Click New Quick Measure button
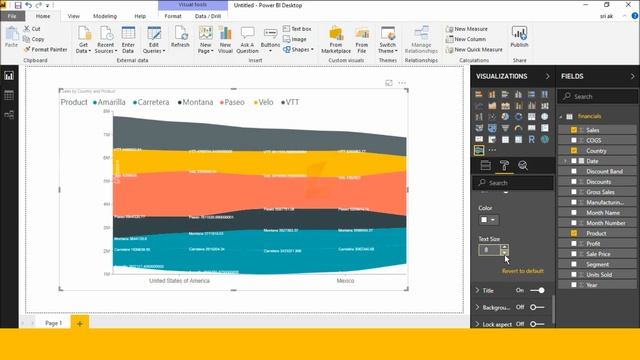 (474, 49)
